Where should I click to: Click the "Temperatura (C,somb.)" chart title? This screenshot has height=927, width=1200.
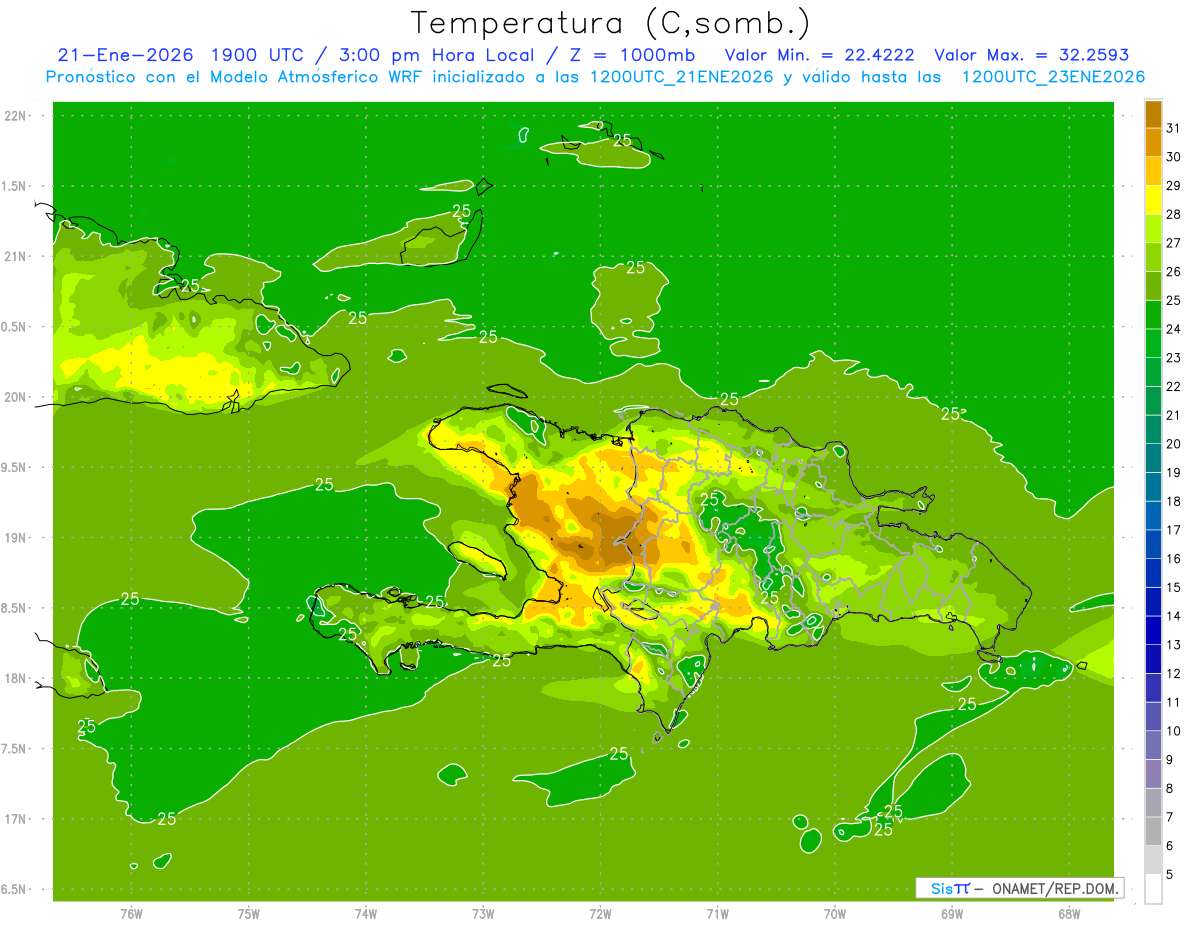click(611, 23)
